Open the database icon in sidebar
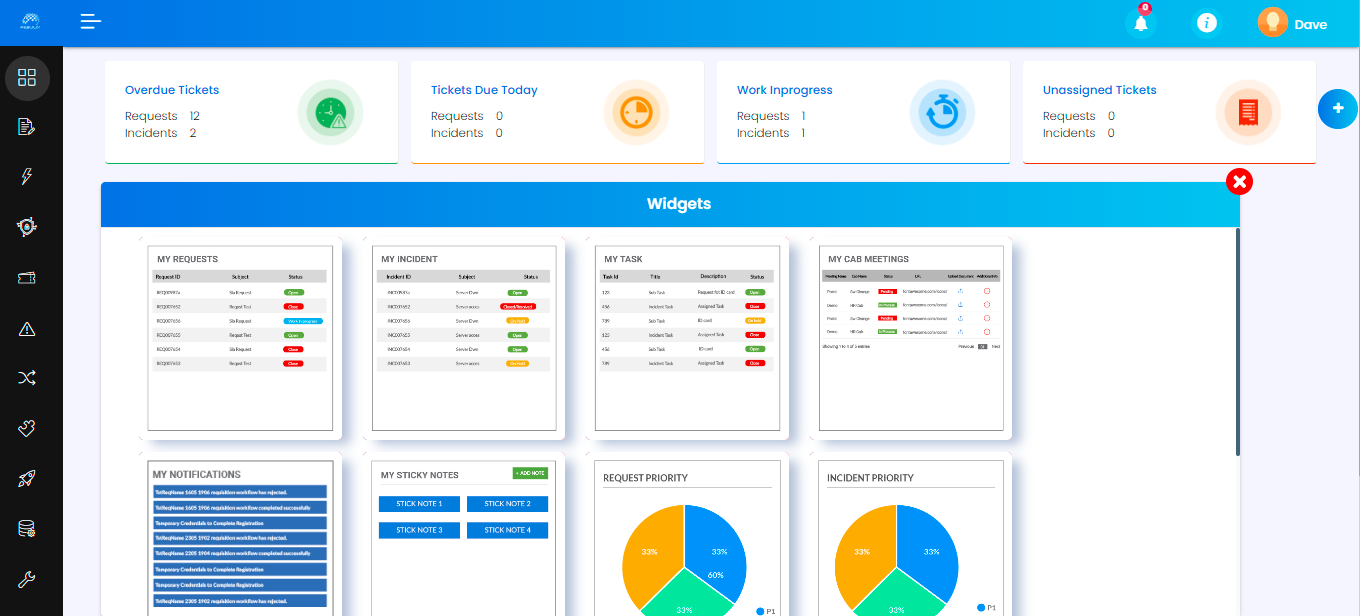1360x616 pixels. (x=27, y=529)
